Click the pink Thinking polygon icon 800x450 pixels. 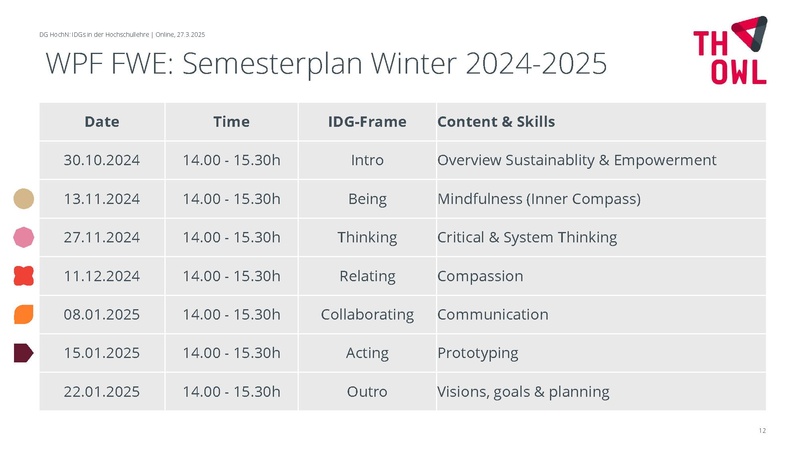(24, 237)
